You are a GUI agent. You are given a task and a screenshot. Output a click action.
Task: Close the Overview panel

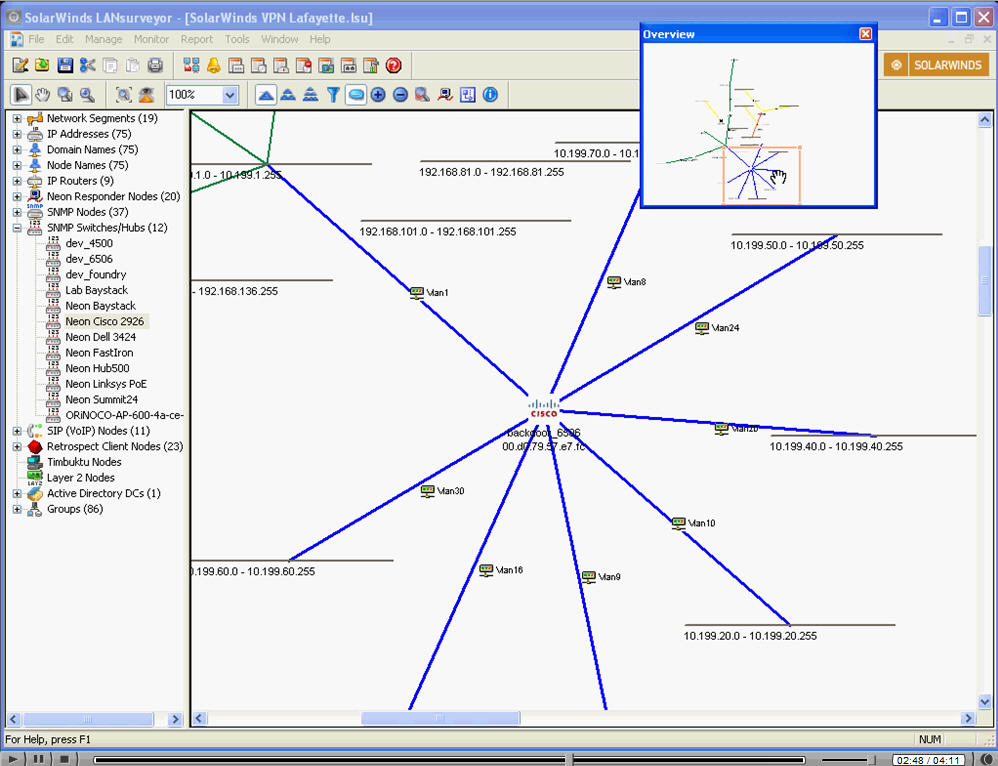click(865, 34)
